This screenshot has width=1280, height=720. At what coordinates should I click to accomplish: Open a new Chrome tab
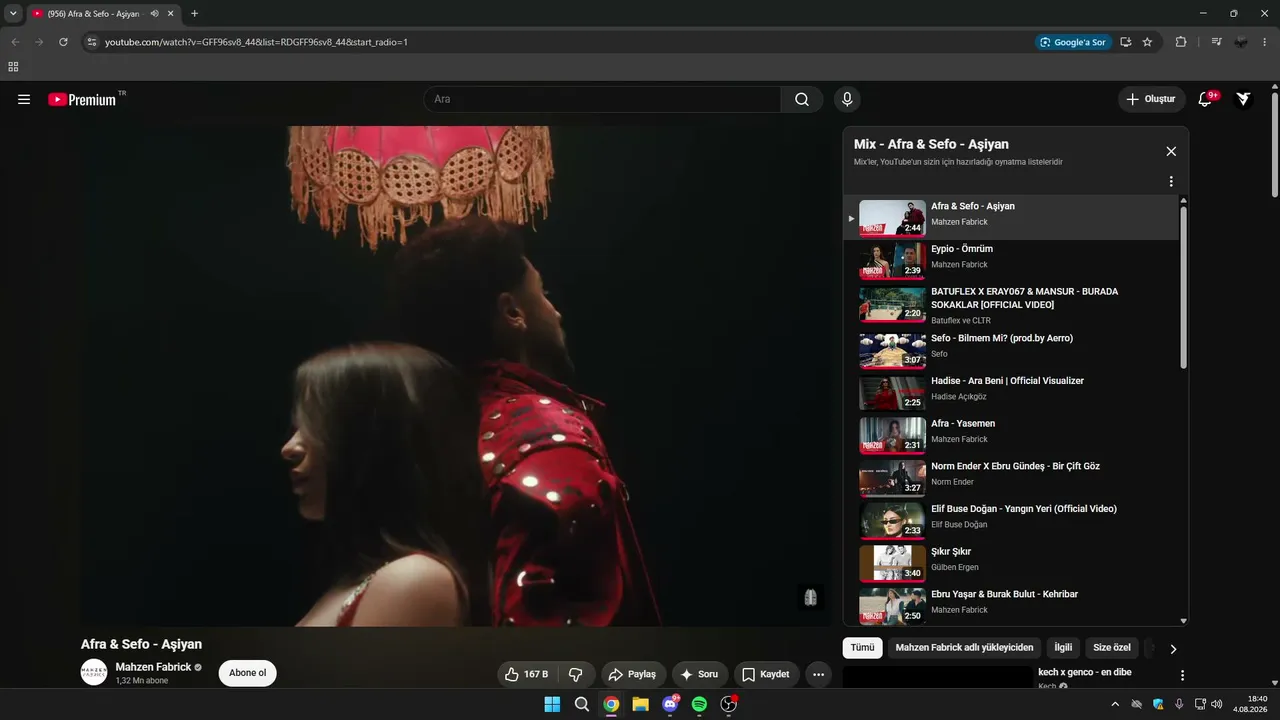(194, 14)
